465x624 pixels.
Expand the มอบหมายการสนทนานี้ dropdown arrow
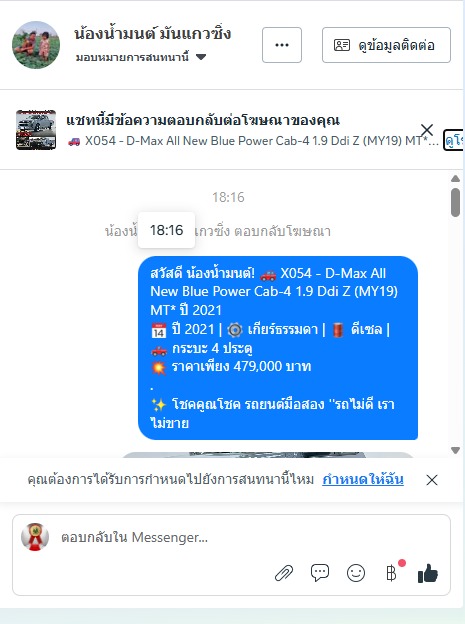[201, 57]
